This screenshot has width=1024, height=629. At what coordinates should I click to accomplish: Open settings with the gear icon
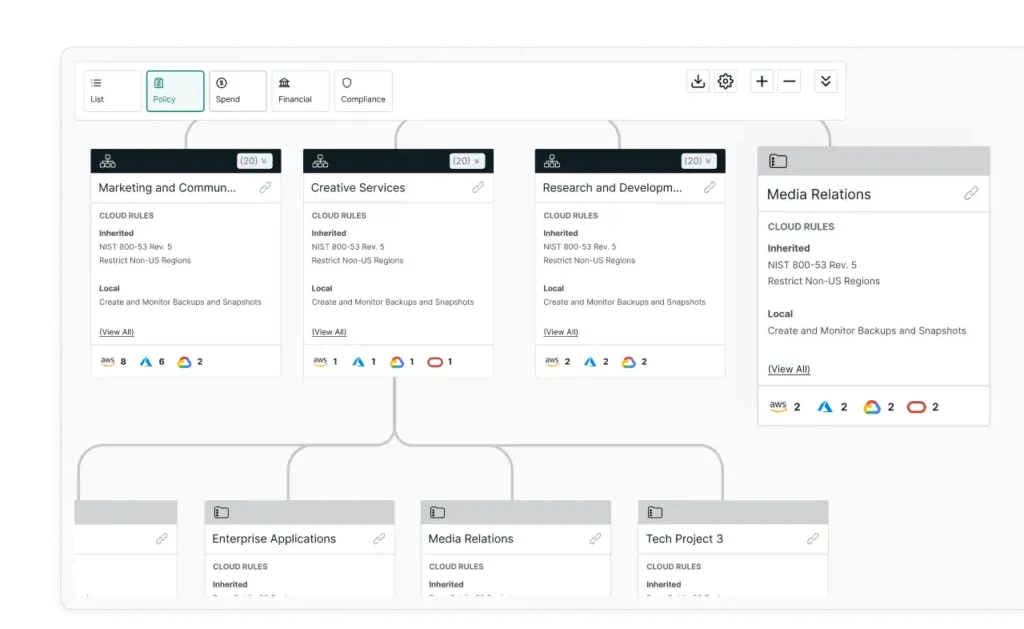(726, 82)
